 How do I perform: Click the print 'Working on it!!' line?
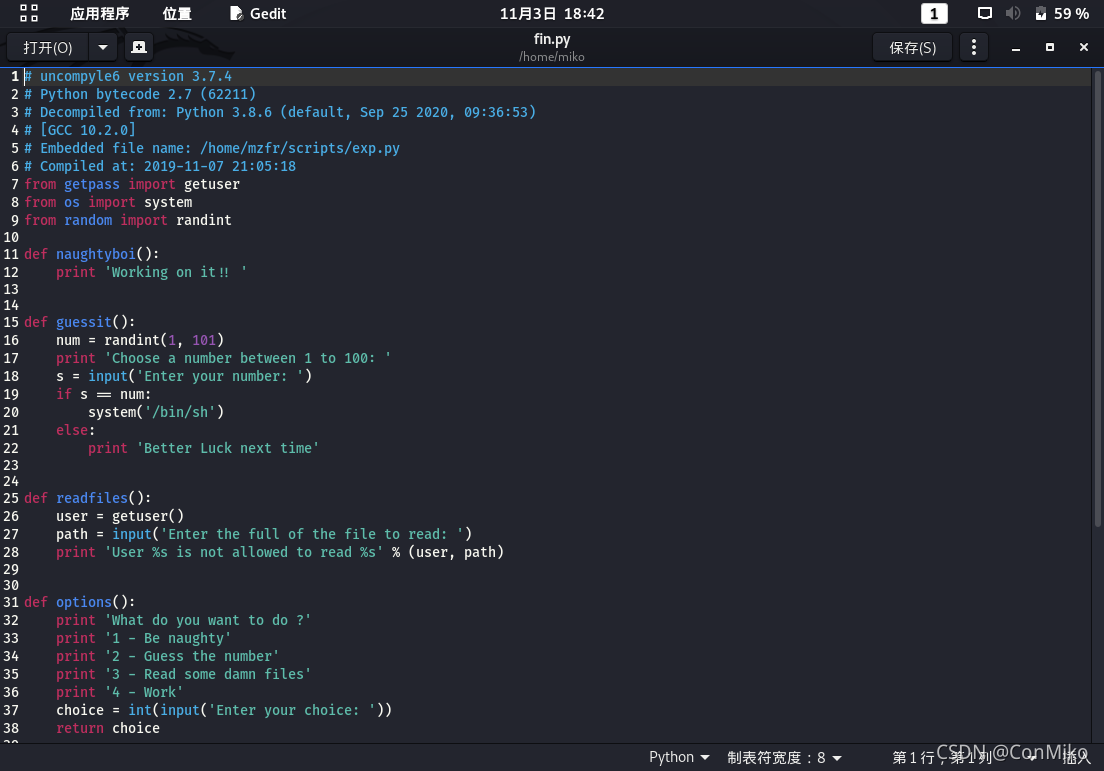pyautogui.click(x=151, y=272)
